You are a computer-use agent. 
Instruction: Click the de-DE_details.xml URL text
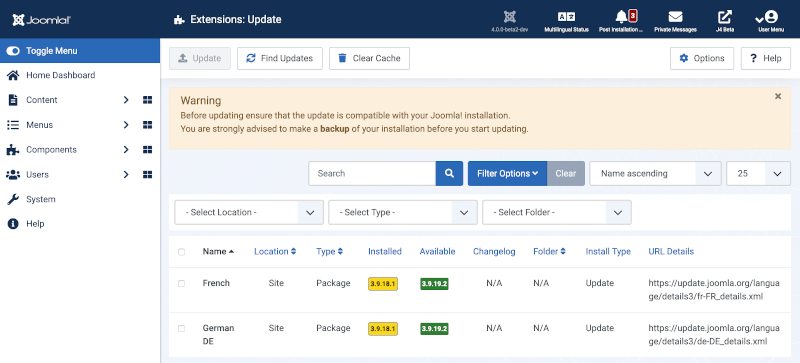pyautogui.click(x=713, y=334)
